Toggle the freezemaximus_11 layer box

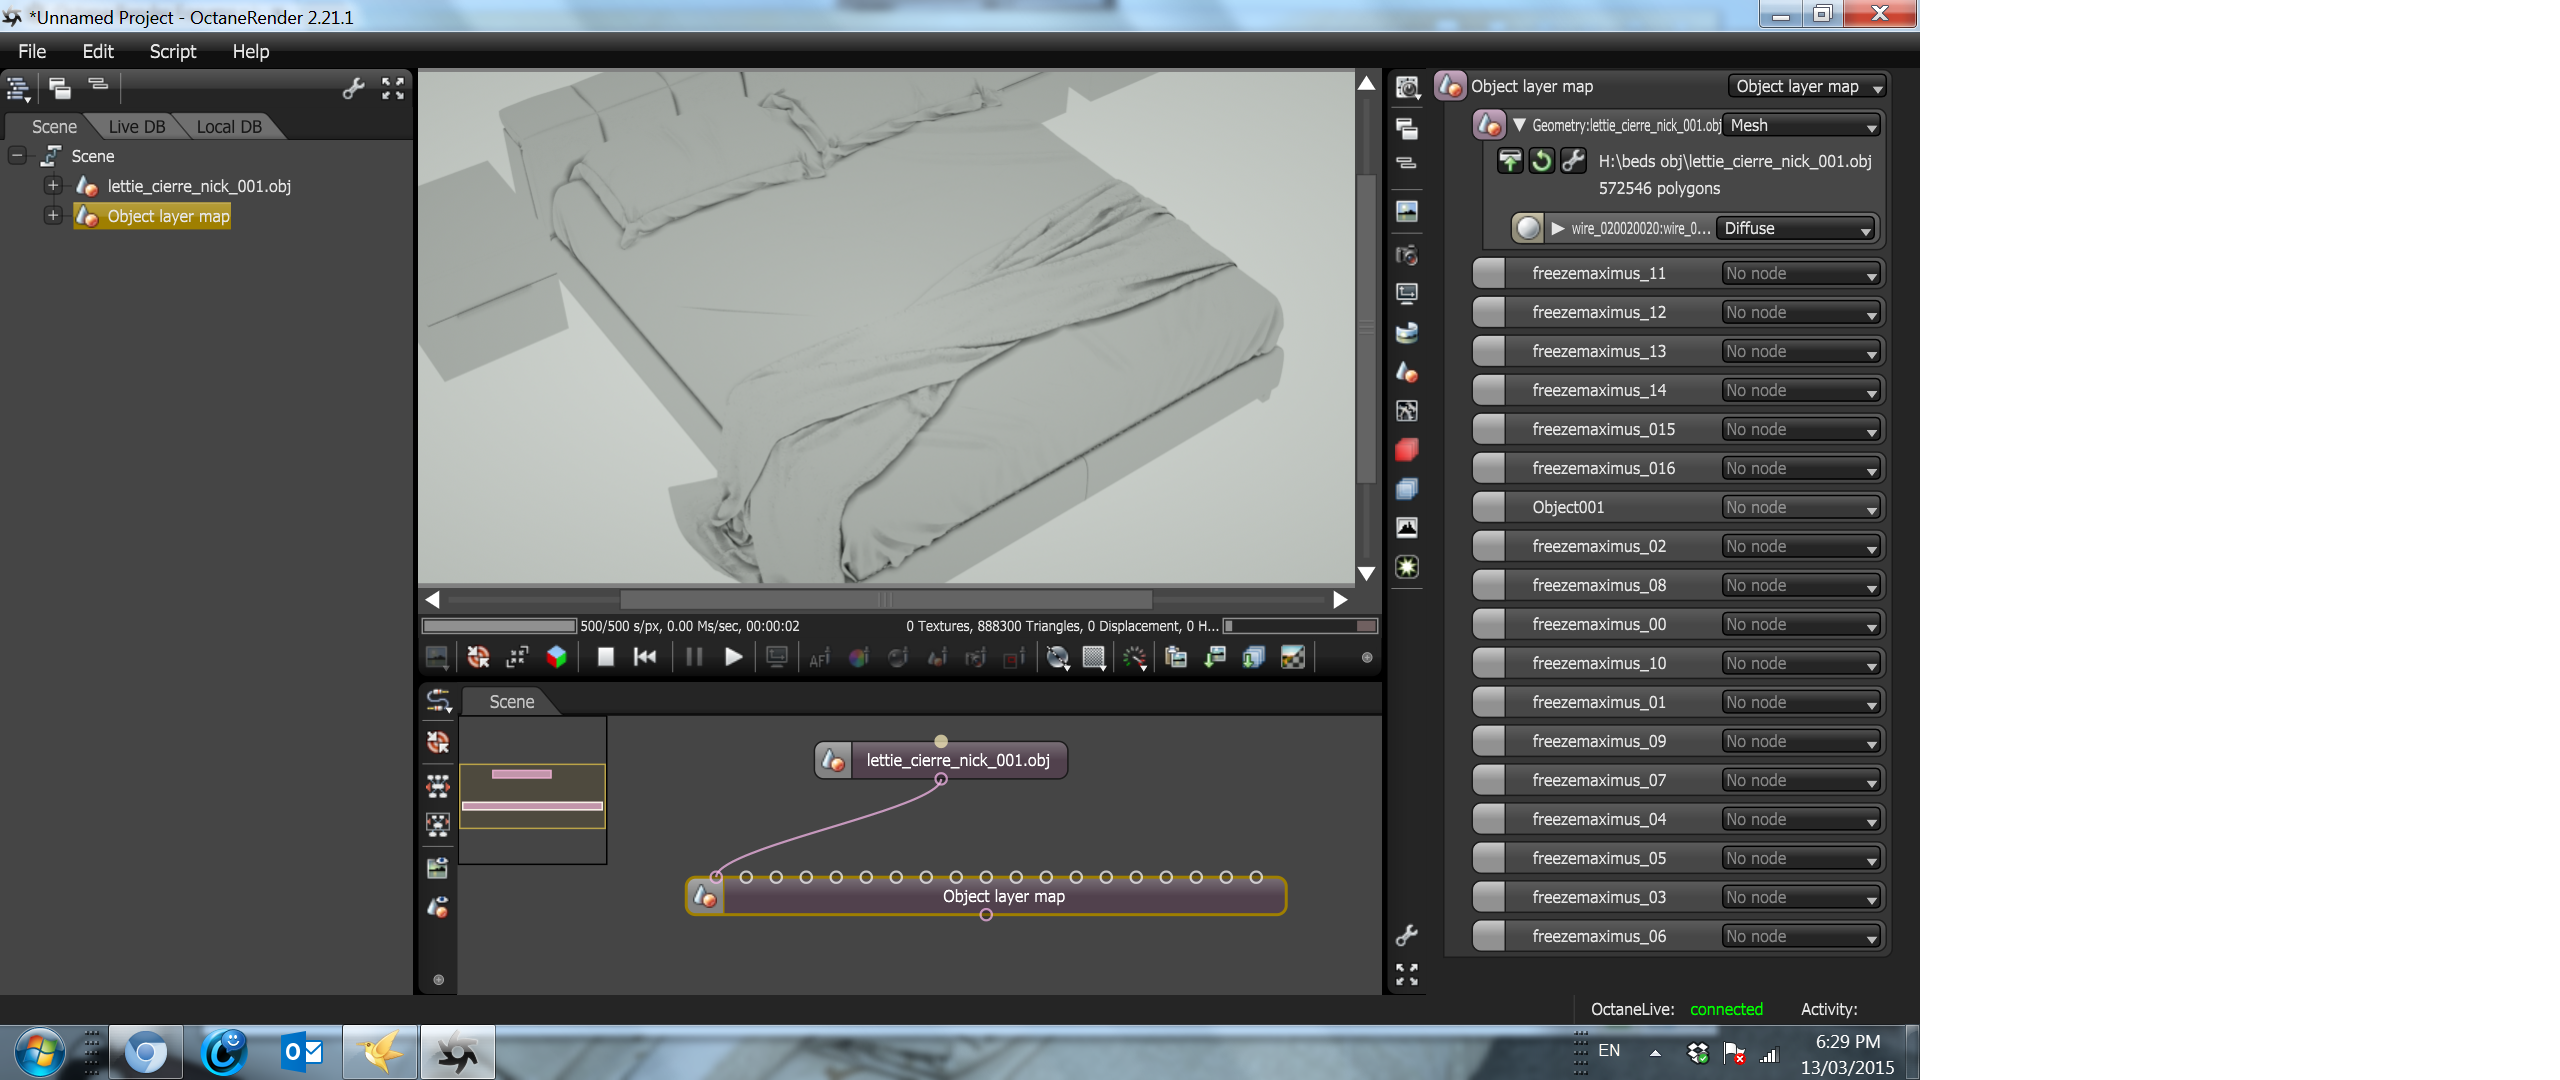[1489, 273]
